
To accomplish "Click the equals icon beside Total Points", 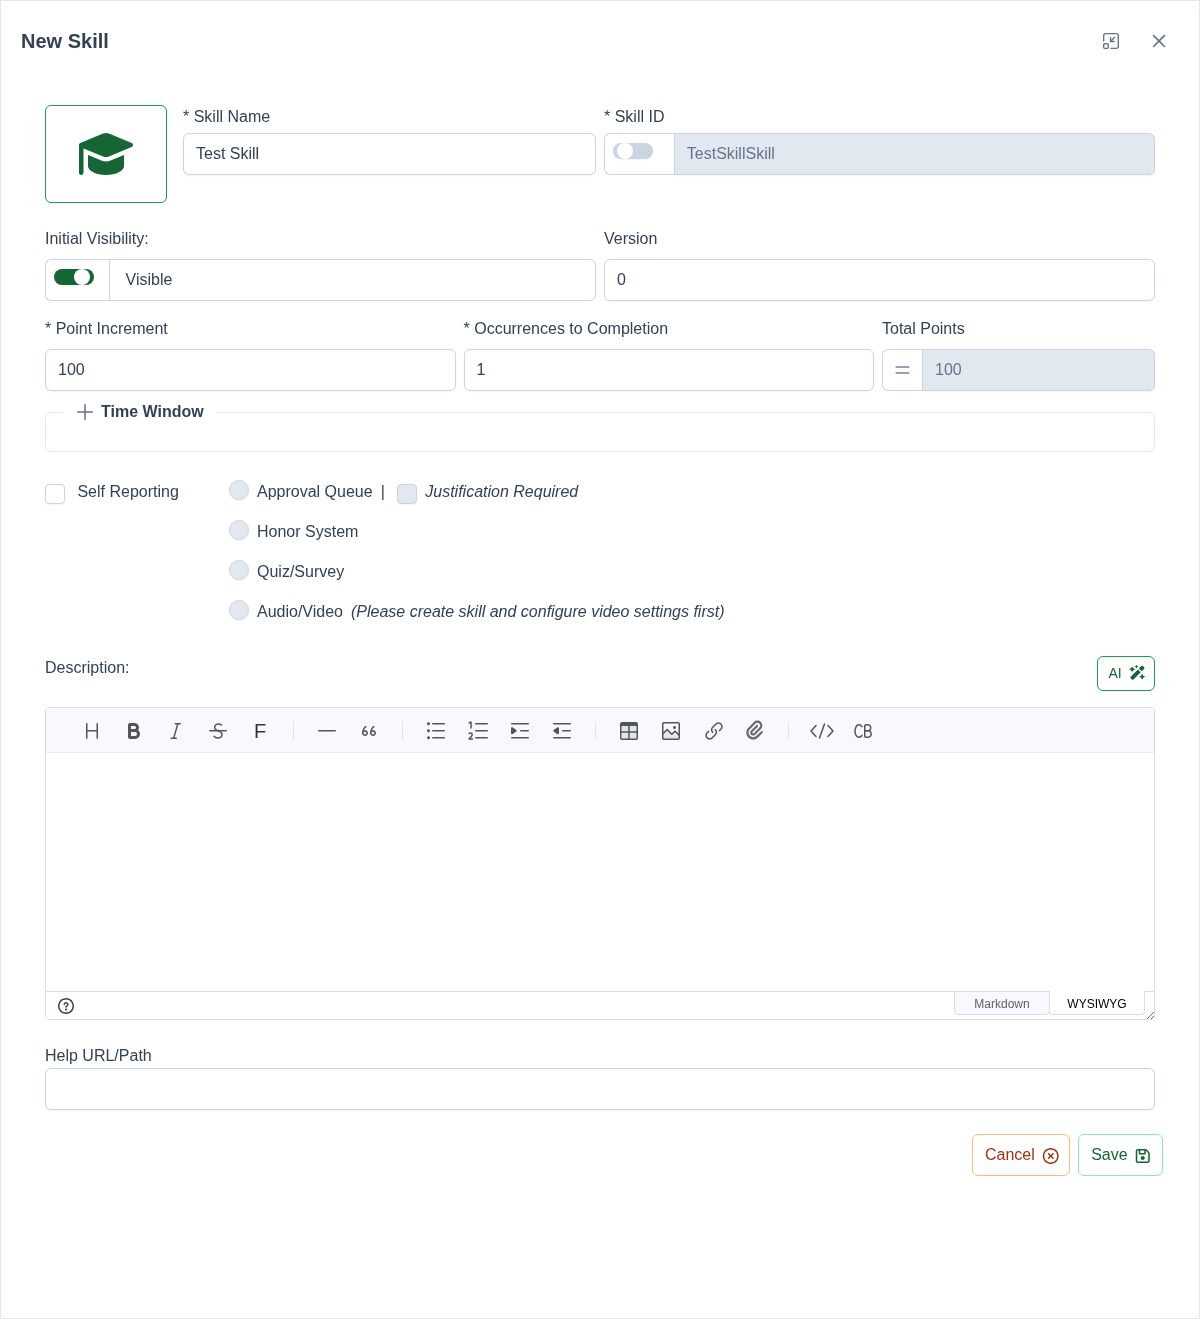I will tap(902, 370).
